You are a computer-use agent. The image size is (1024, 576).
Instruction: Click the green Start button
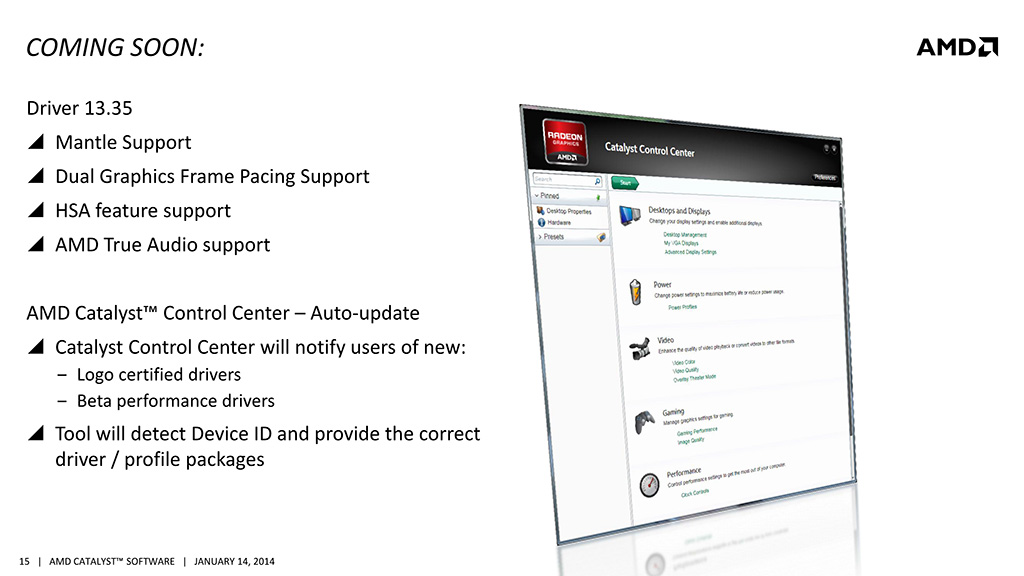625,183
